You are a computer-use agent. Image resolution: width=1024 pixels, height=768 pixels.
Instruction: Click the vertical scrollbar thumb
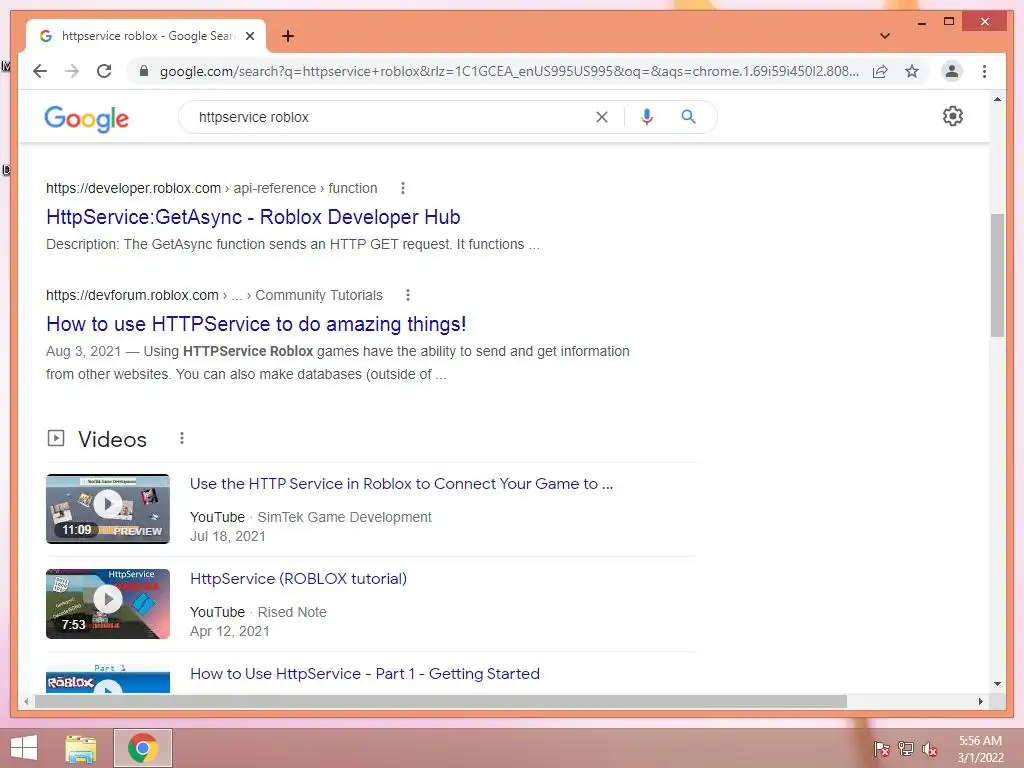[997, 275]
